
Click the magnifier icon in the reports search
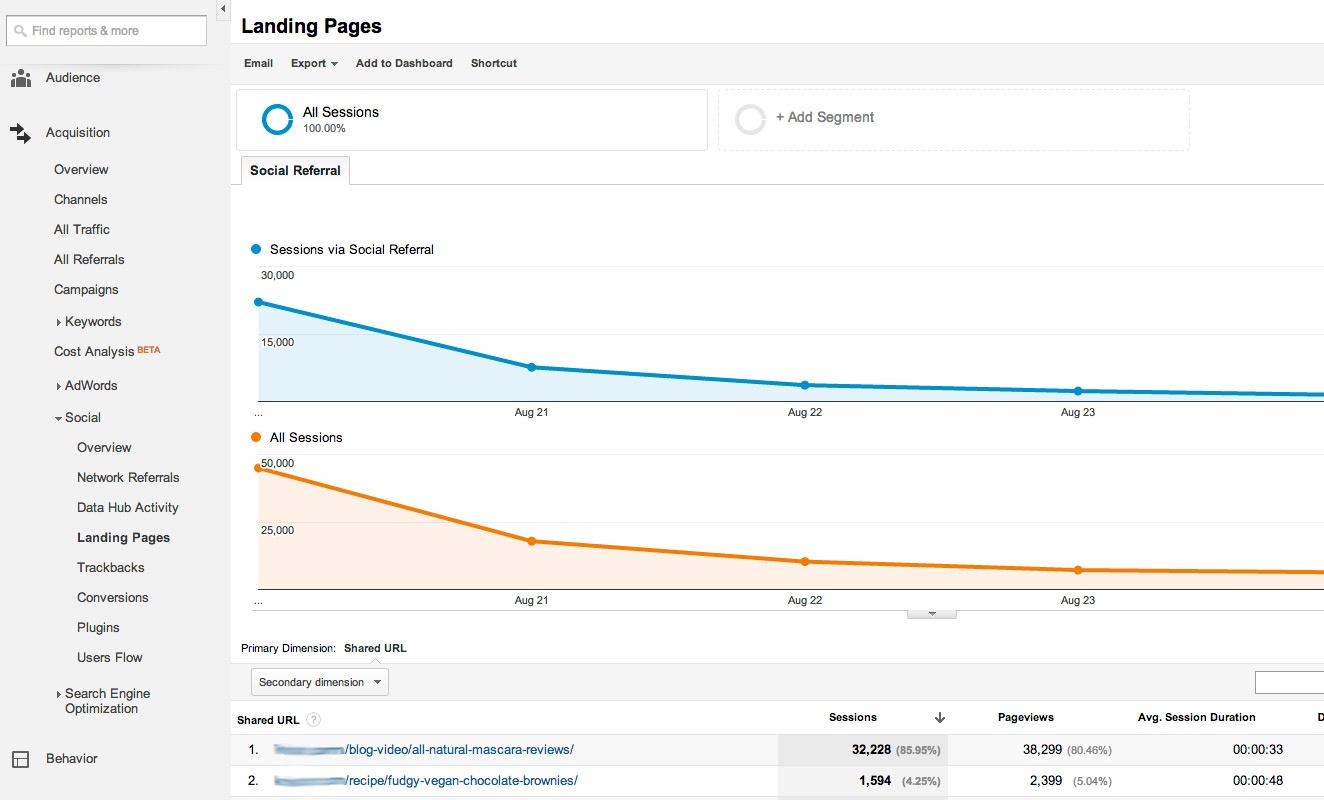pos(20,30)
